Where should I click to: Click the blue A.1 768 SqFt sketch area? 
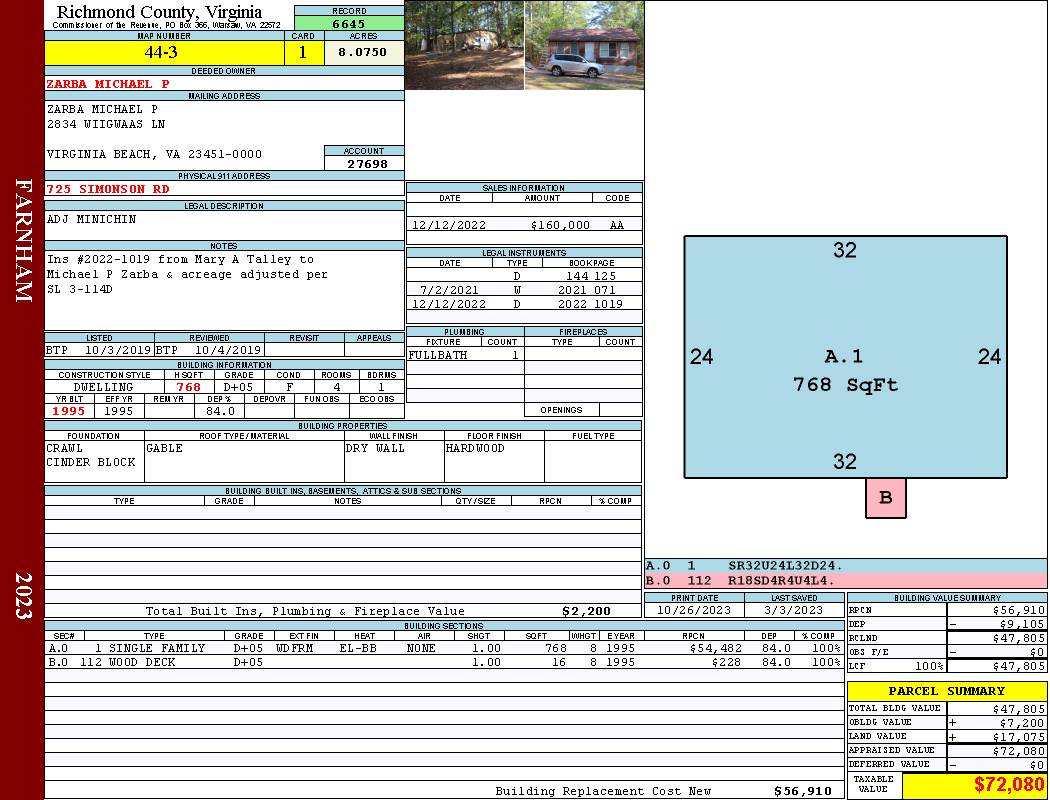[845, 357]
